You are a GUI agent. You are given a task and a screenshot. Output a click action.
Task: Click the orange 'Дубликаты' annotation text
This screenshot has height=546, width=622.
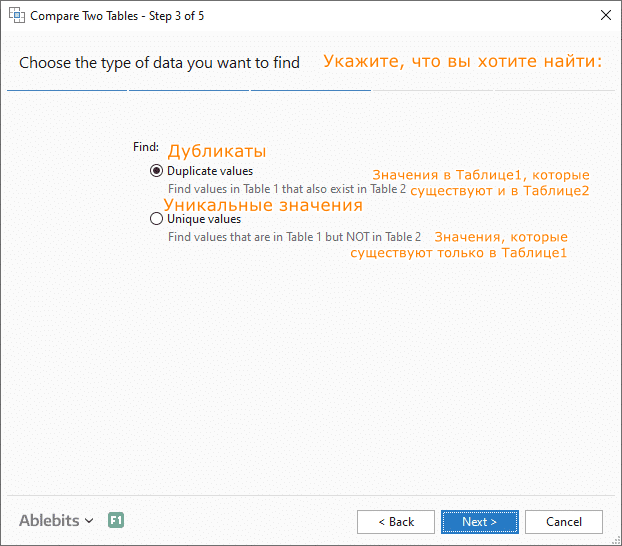(216, 152)
